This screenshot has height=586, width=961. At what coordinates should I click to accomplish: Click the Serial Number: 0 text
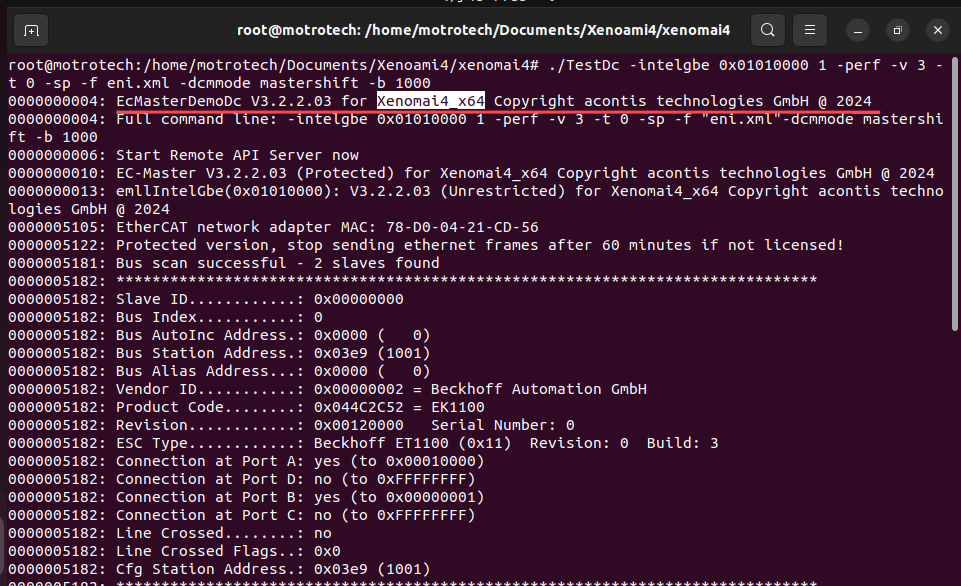[503, 425]
